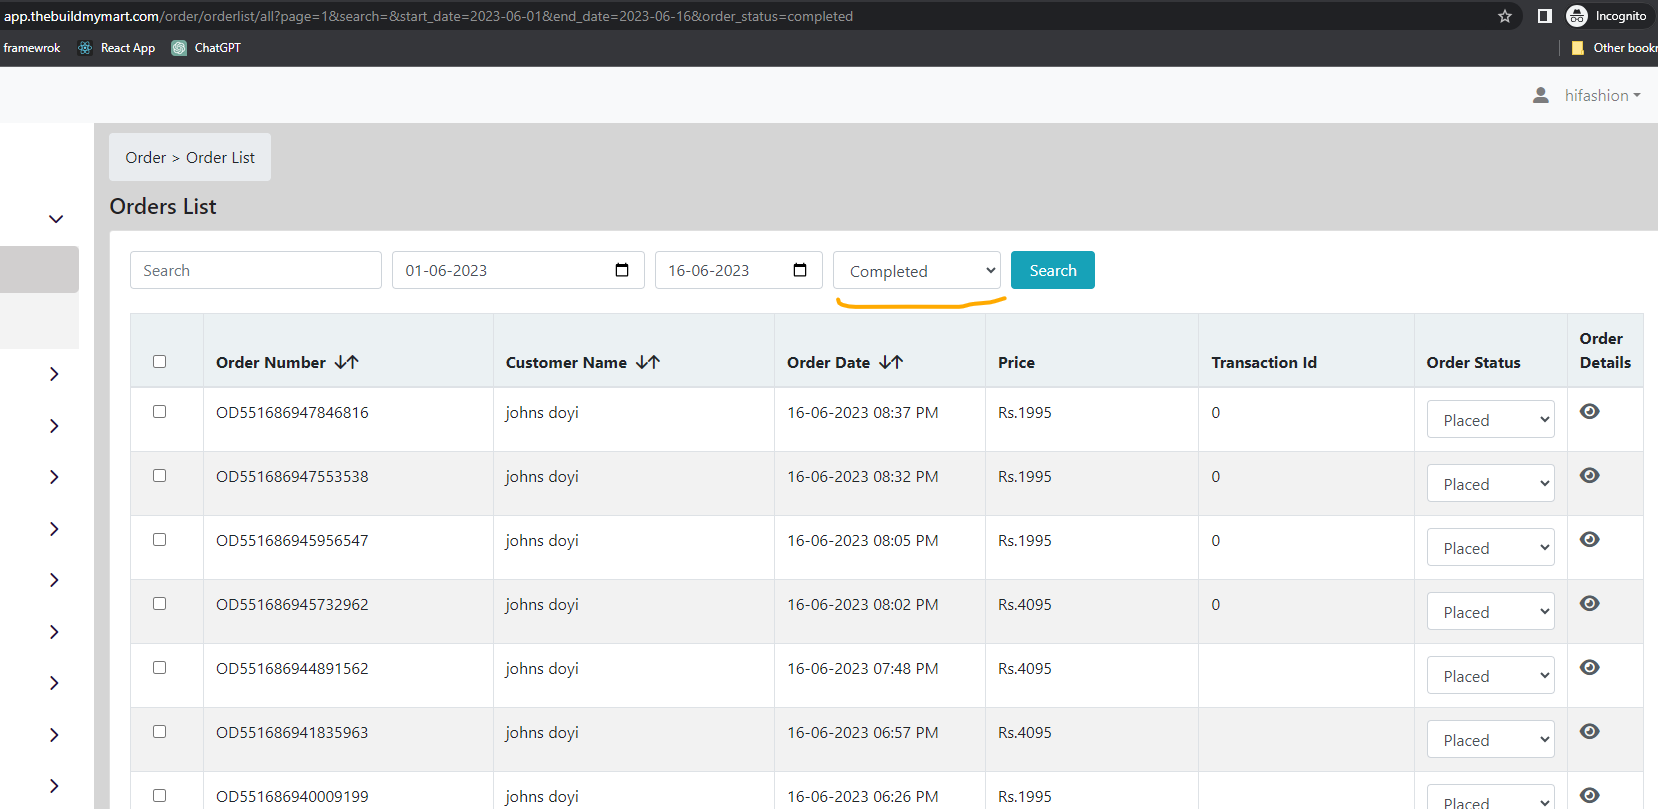Collapse the sidebar section with the down chevron
1658x809 pixels.
[56, 219]
